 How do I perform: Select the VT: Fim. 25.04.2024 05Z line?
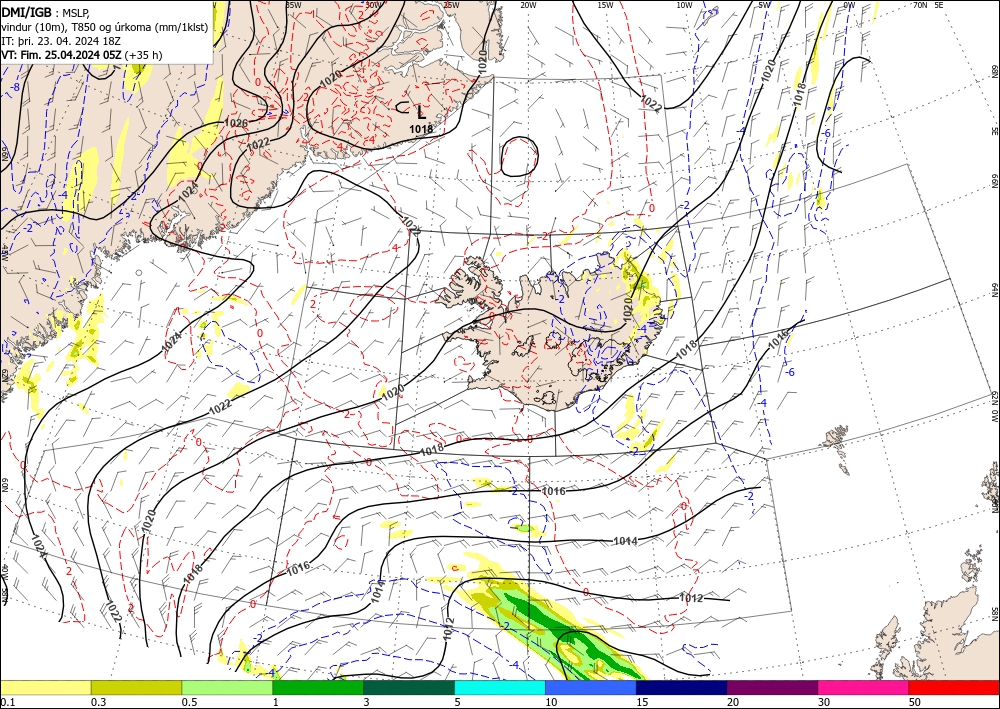coord(82,55)
